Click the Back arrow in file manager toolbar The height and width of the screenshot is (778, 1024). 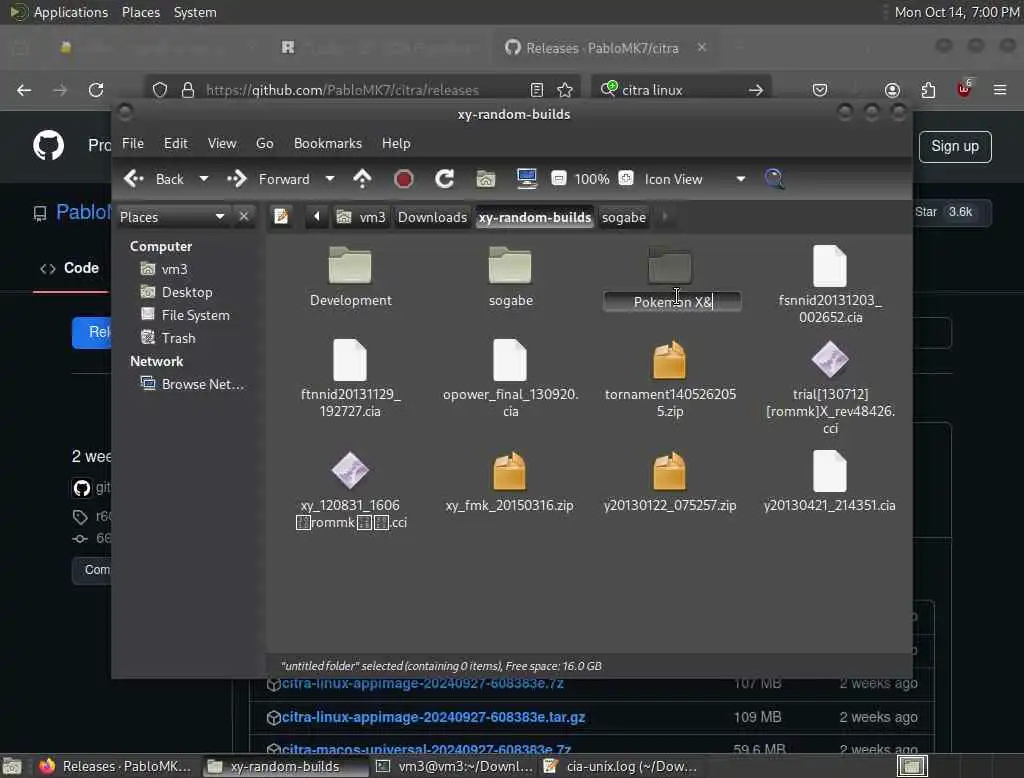tap(135, 178)
